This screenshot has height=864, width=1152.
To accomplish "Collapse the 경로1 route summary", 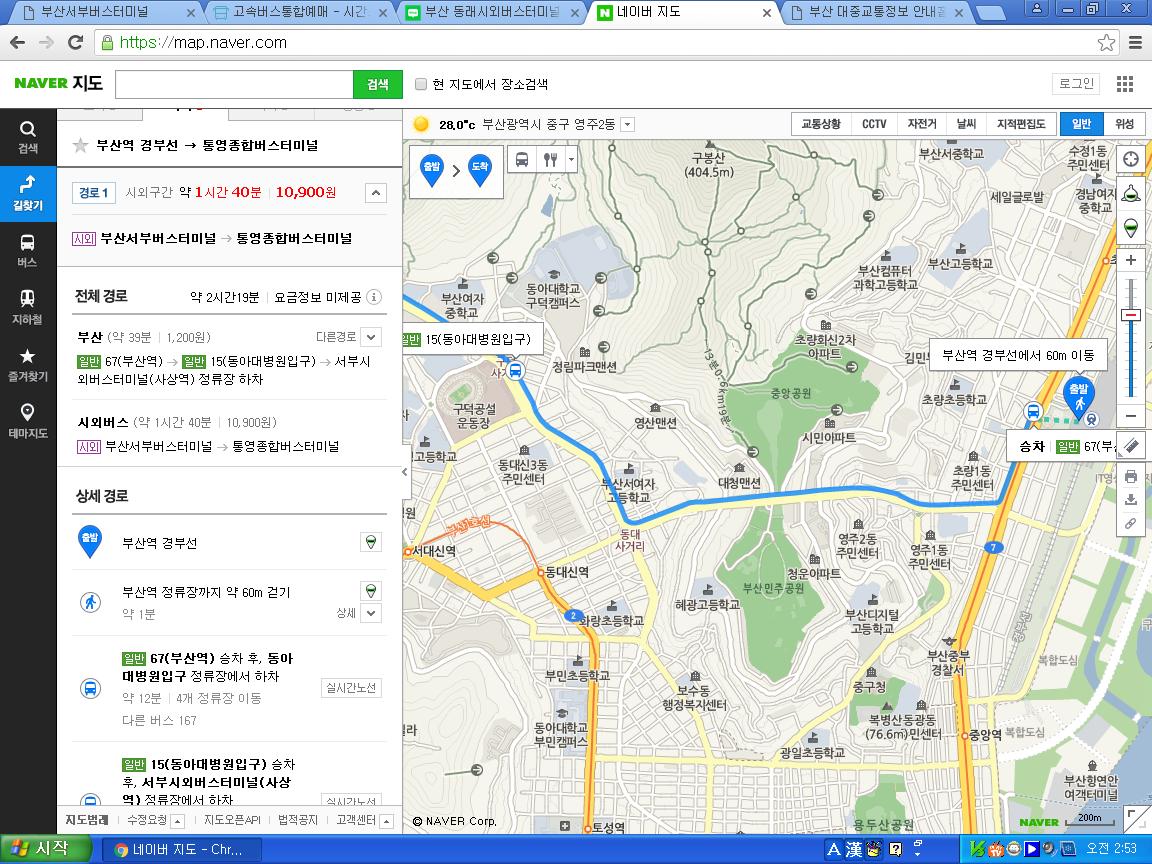I will click(x=375, y=193).
